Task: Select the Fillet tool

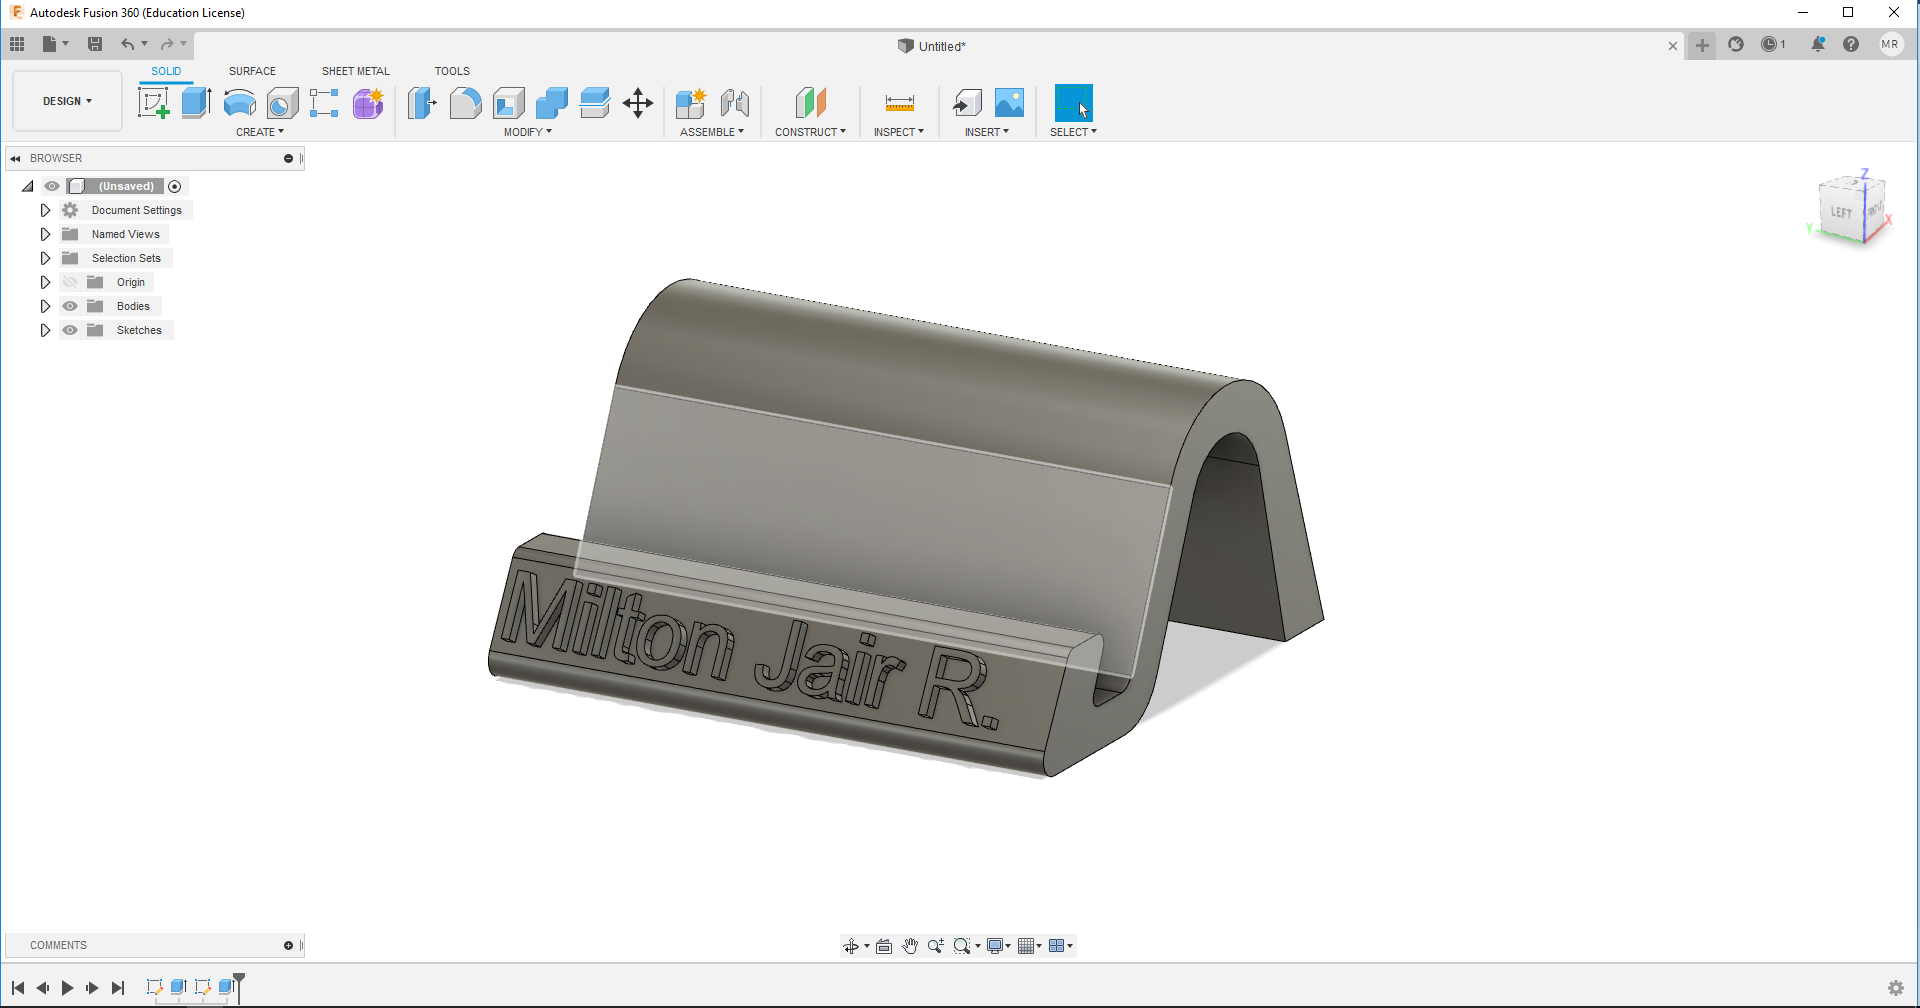Action: coord(465,103)
